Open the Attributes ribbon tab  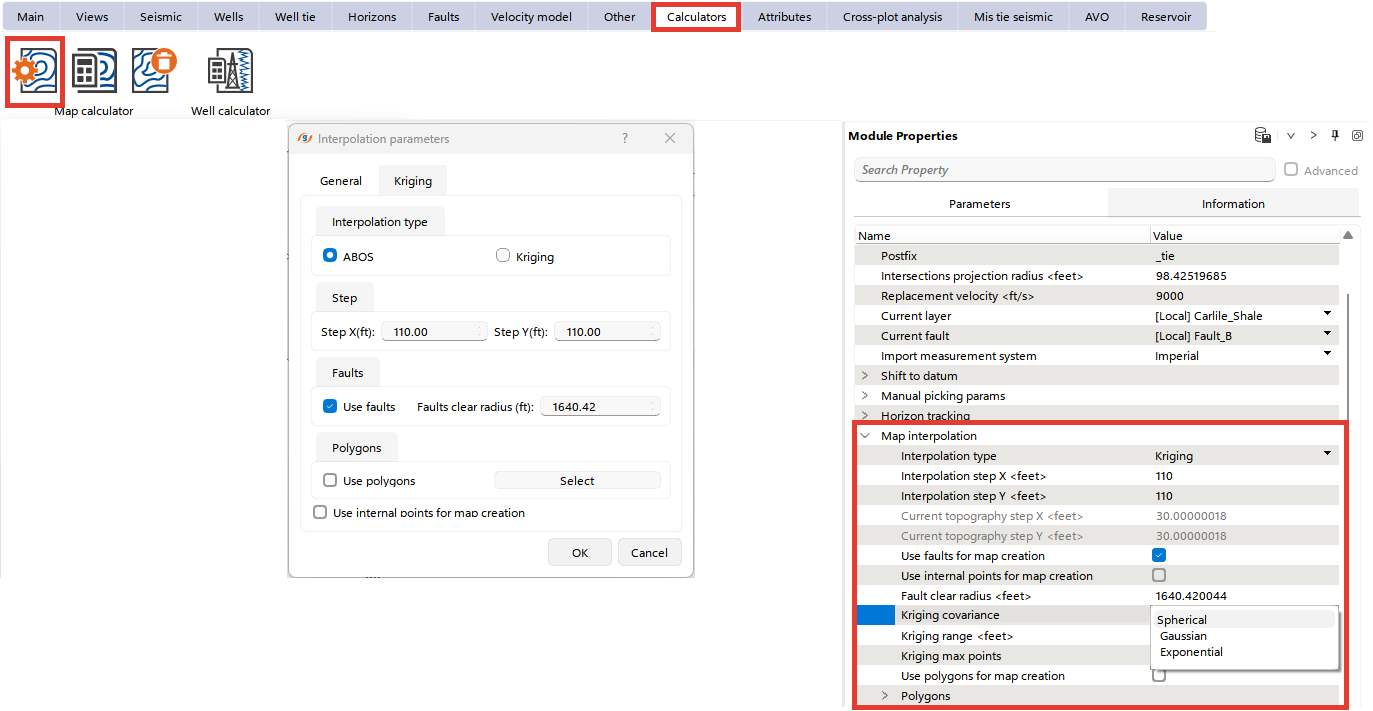tap(784, 17)
